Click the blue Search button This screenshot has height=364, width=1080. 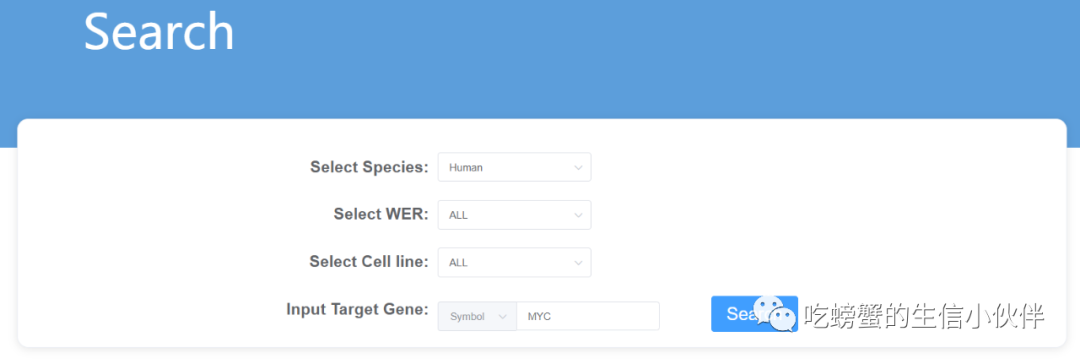pyautogui.click(x=754, y=314)
